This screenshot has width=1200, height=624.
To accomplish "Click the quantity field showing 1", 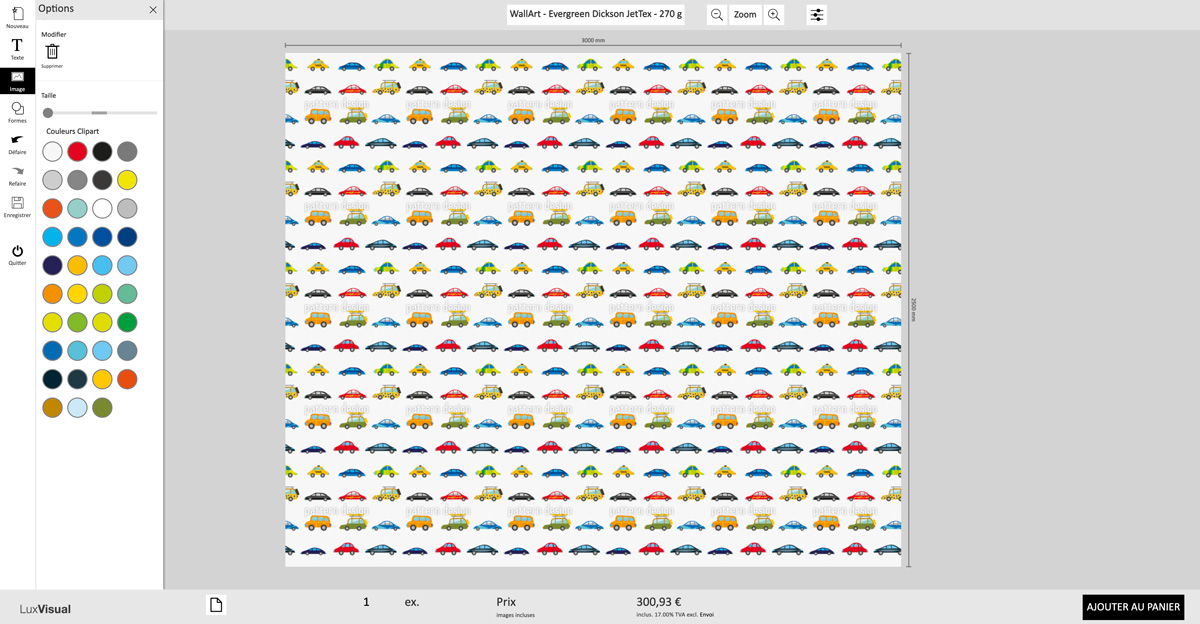I will pos(366,602).
